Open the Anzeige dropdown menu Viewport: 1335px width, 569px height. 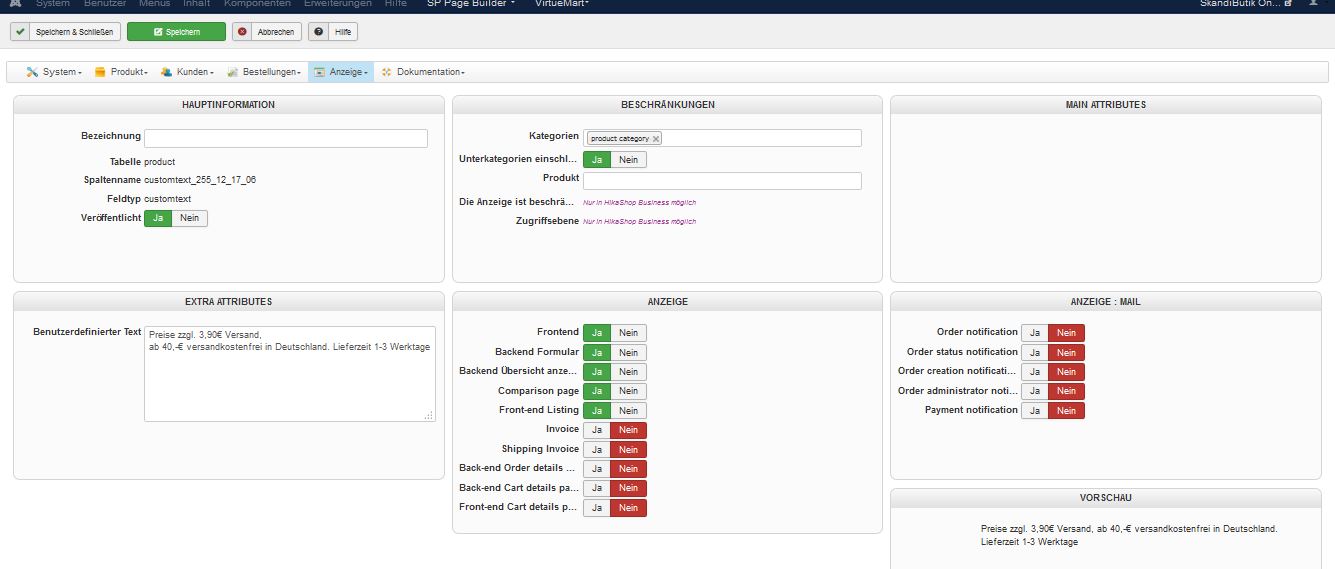(x=341, y=72)
